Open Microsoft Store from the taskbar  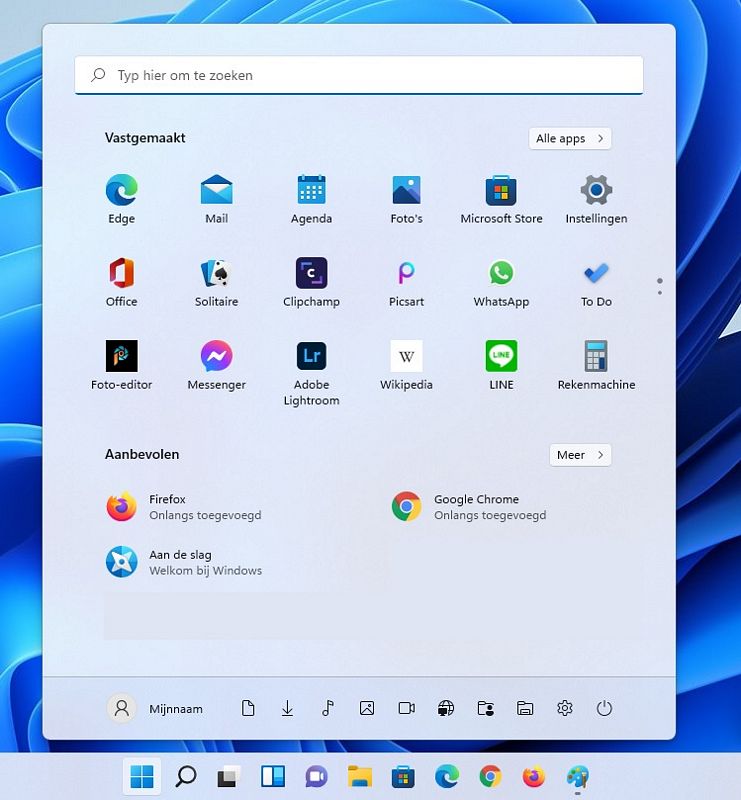[403, 777]
